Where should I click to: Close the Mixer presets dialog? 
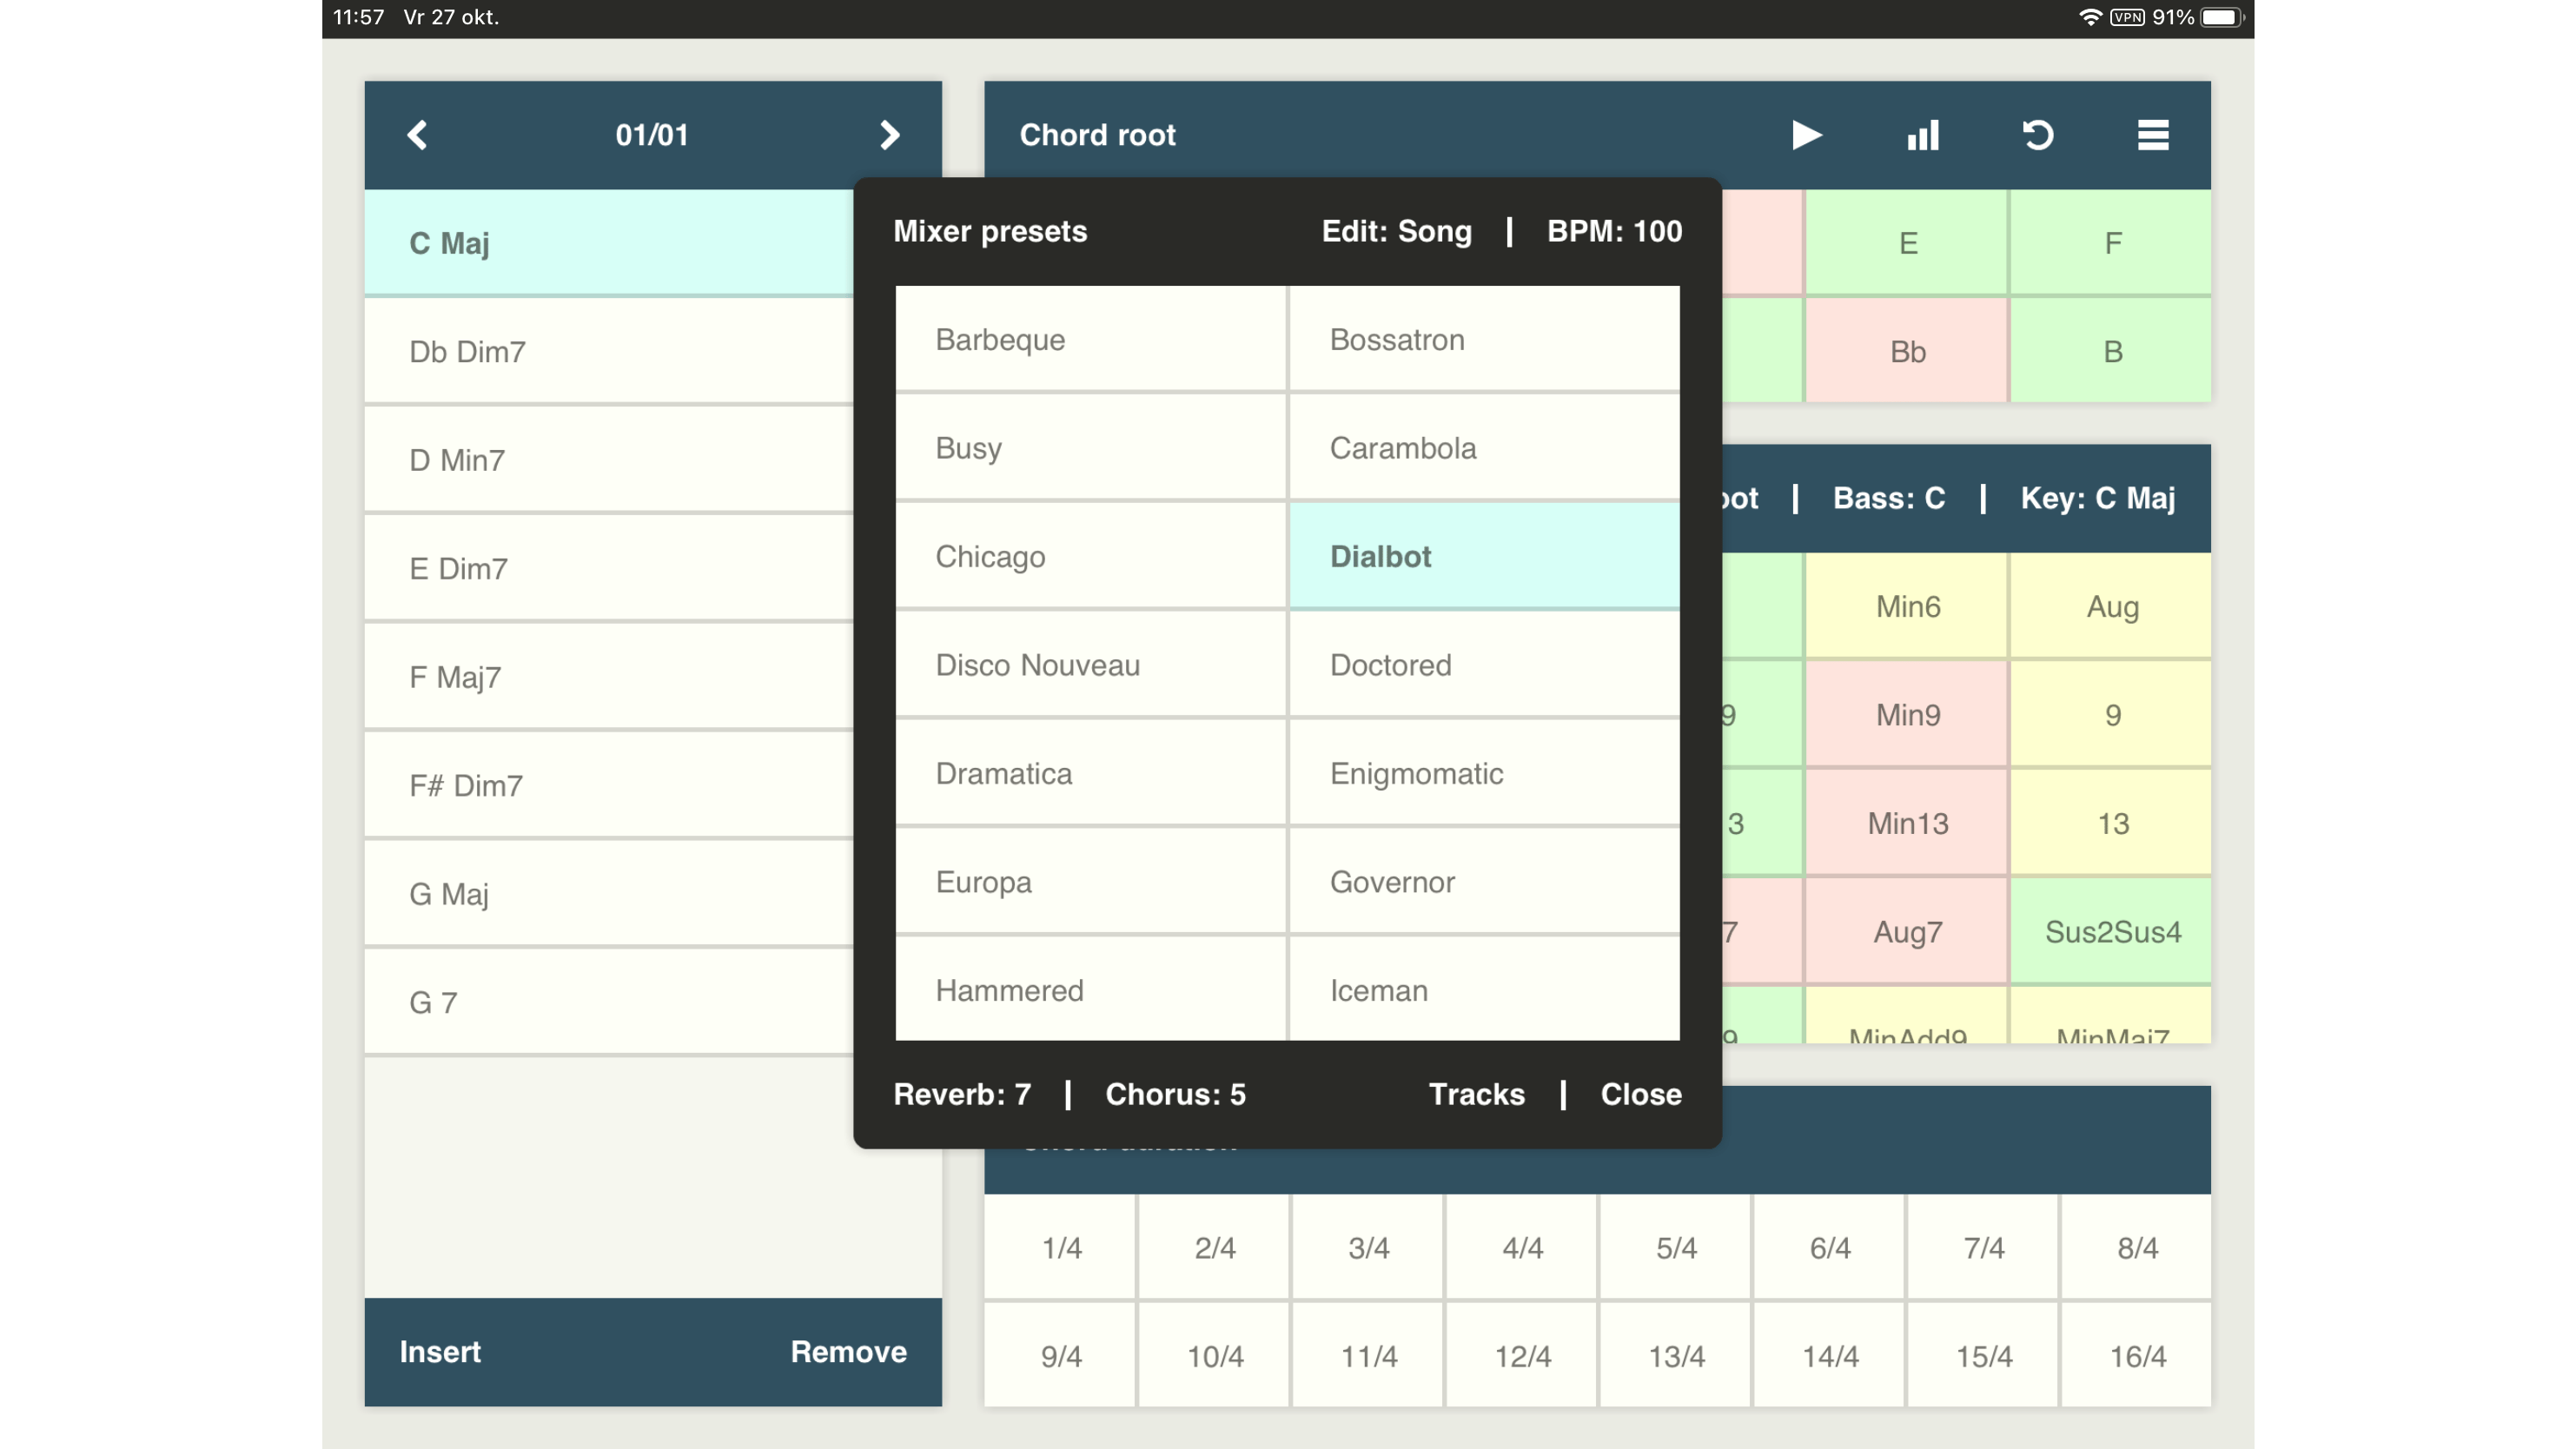[1640, 1094]
